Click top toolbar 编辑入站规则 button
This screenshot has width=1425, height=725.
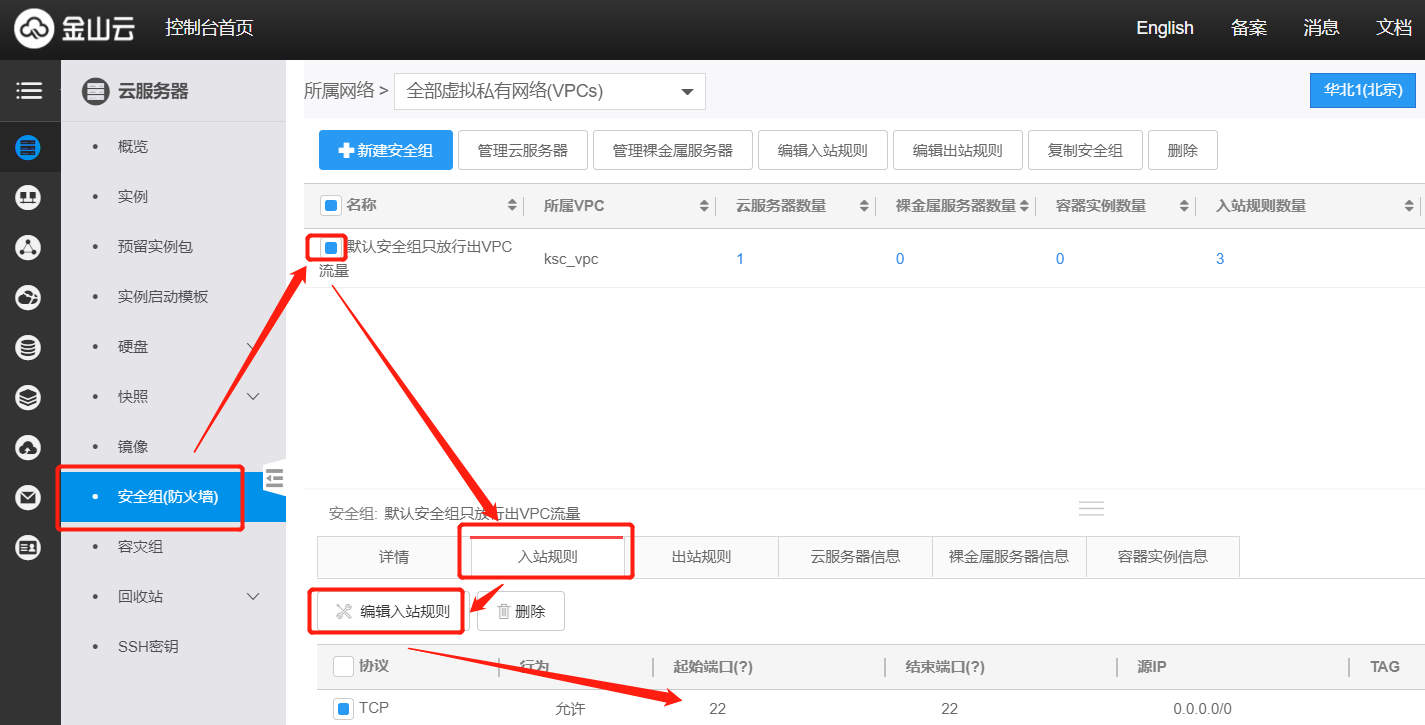[823, 150]
